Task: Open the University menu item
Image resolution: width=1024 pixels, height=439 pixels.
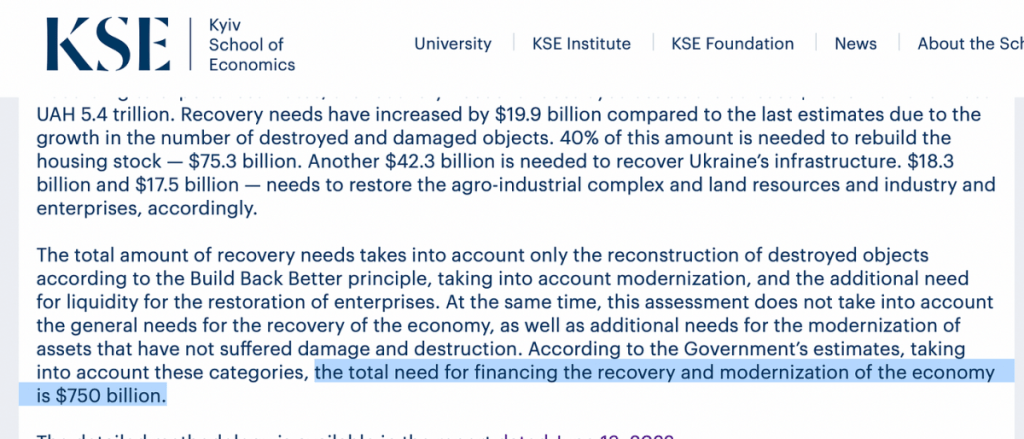Action: coord(453,44)
